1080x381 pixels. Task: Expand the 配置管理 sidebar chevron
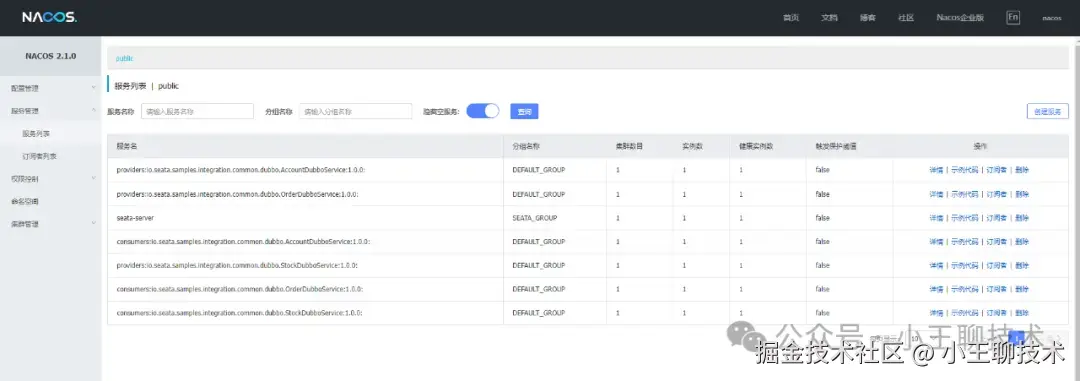pyautogui.click(x=94, y=87)
